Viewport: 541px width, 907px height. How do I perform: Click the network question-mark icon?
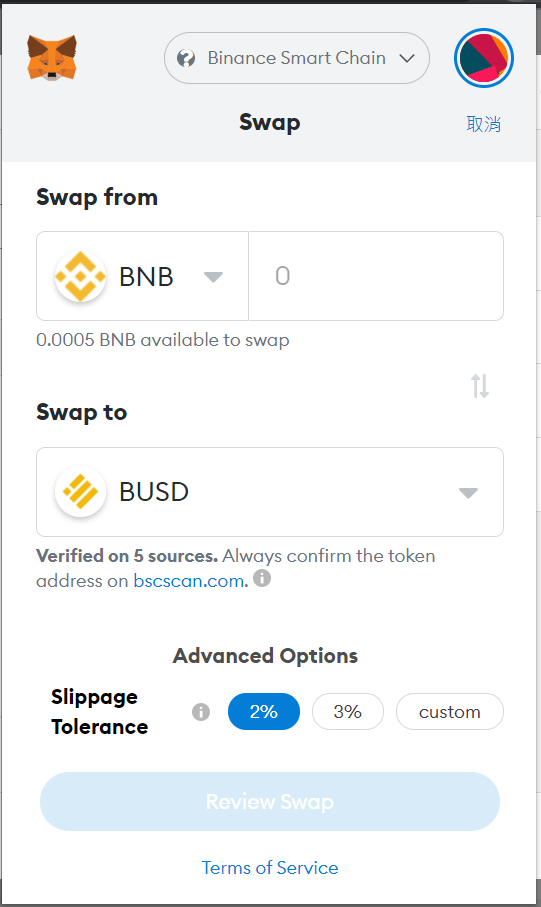186,58
